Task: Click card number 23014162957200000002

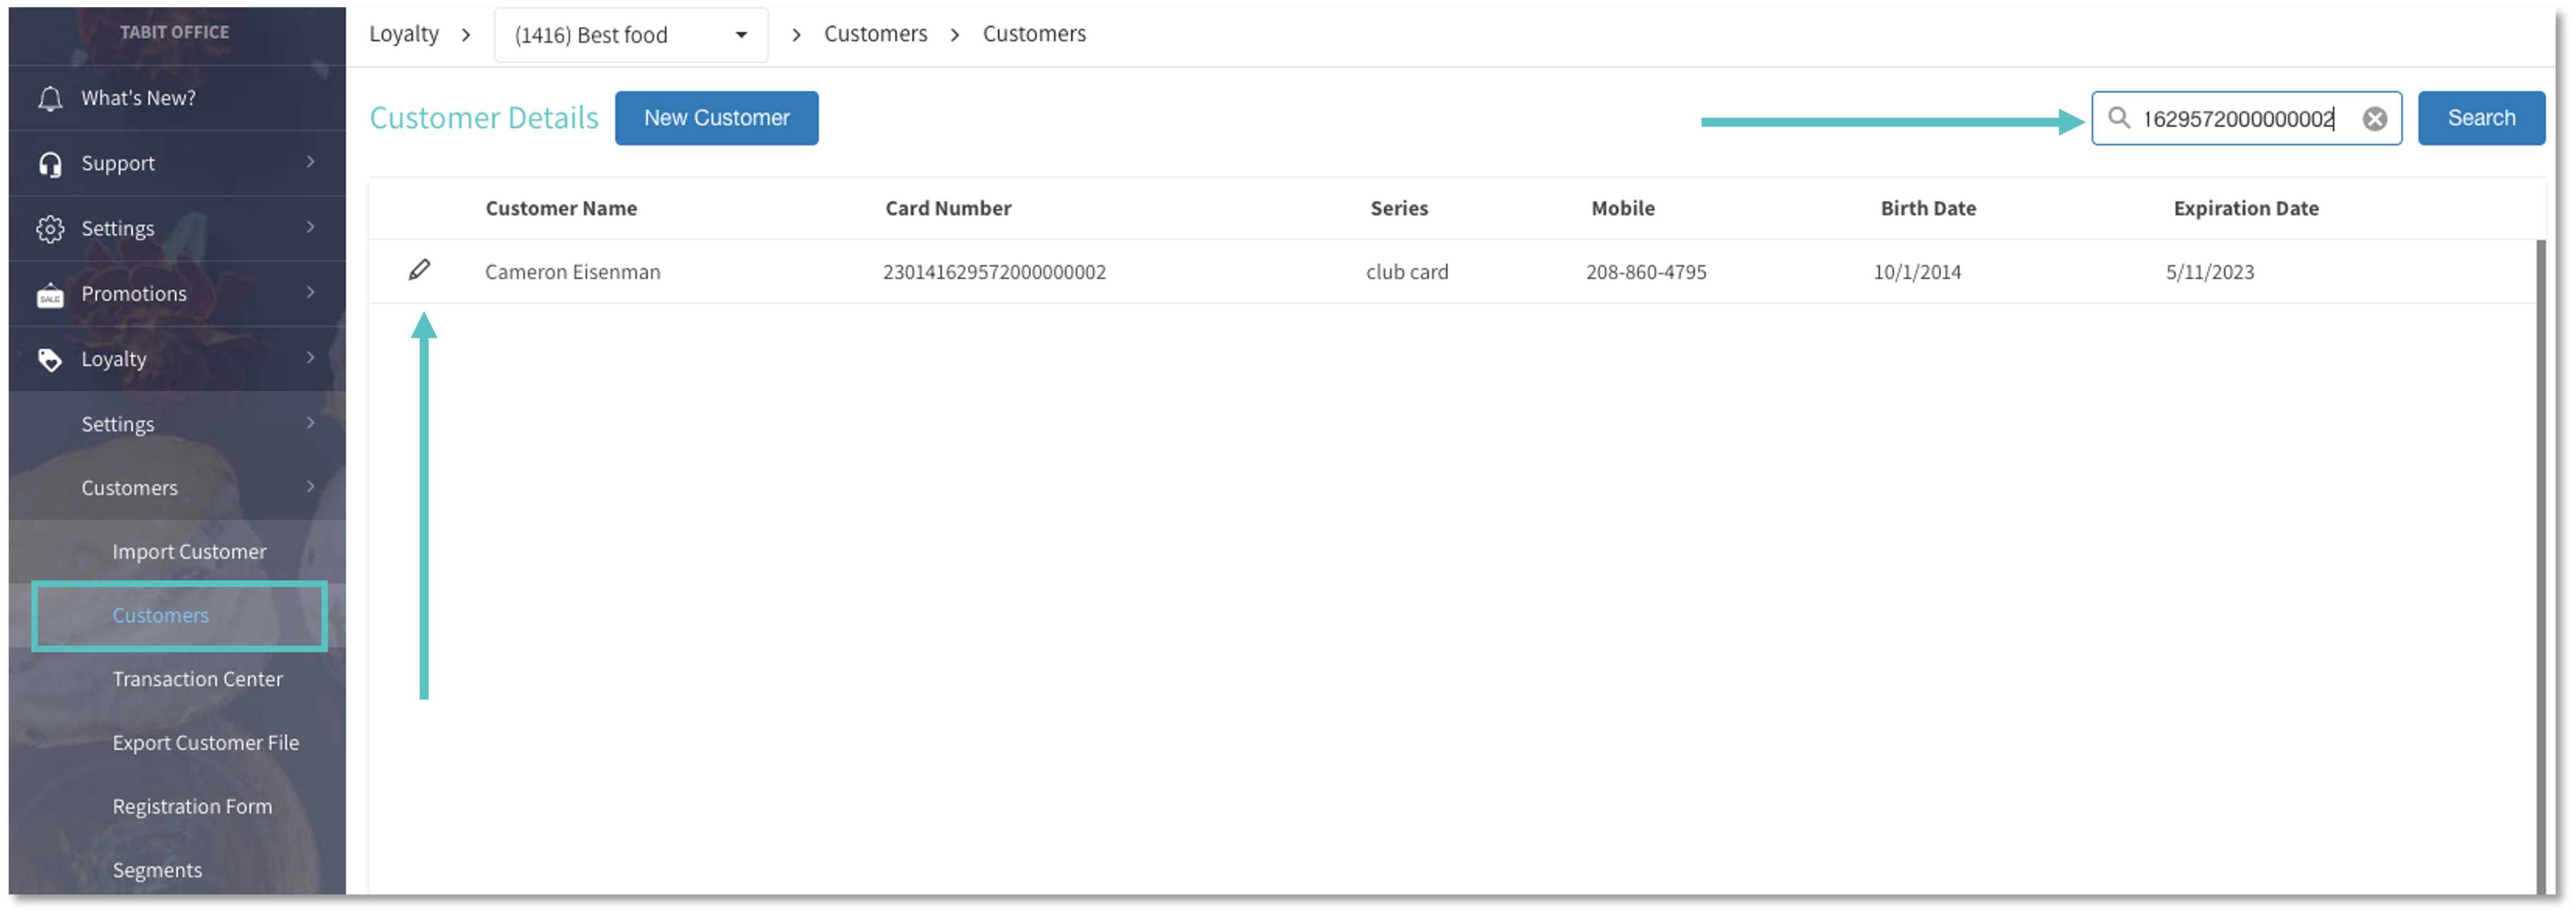Action: pos(994,272)
